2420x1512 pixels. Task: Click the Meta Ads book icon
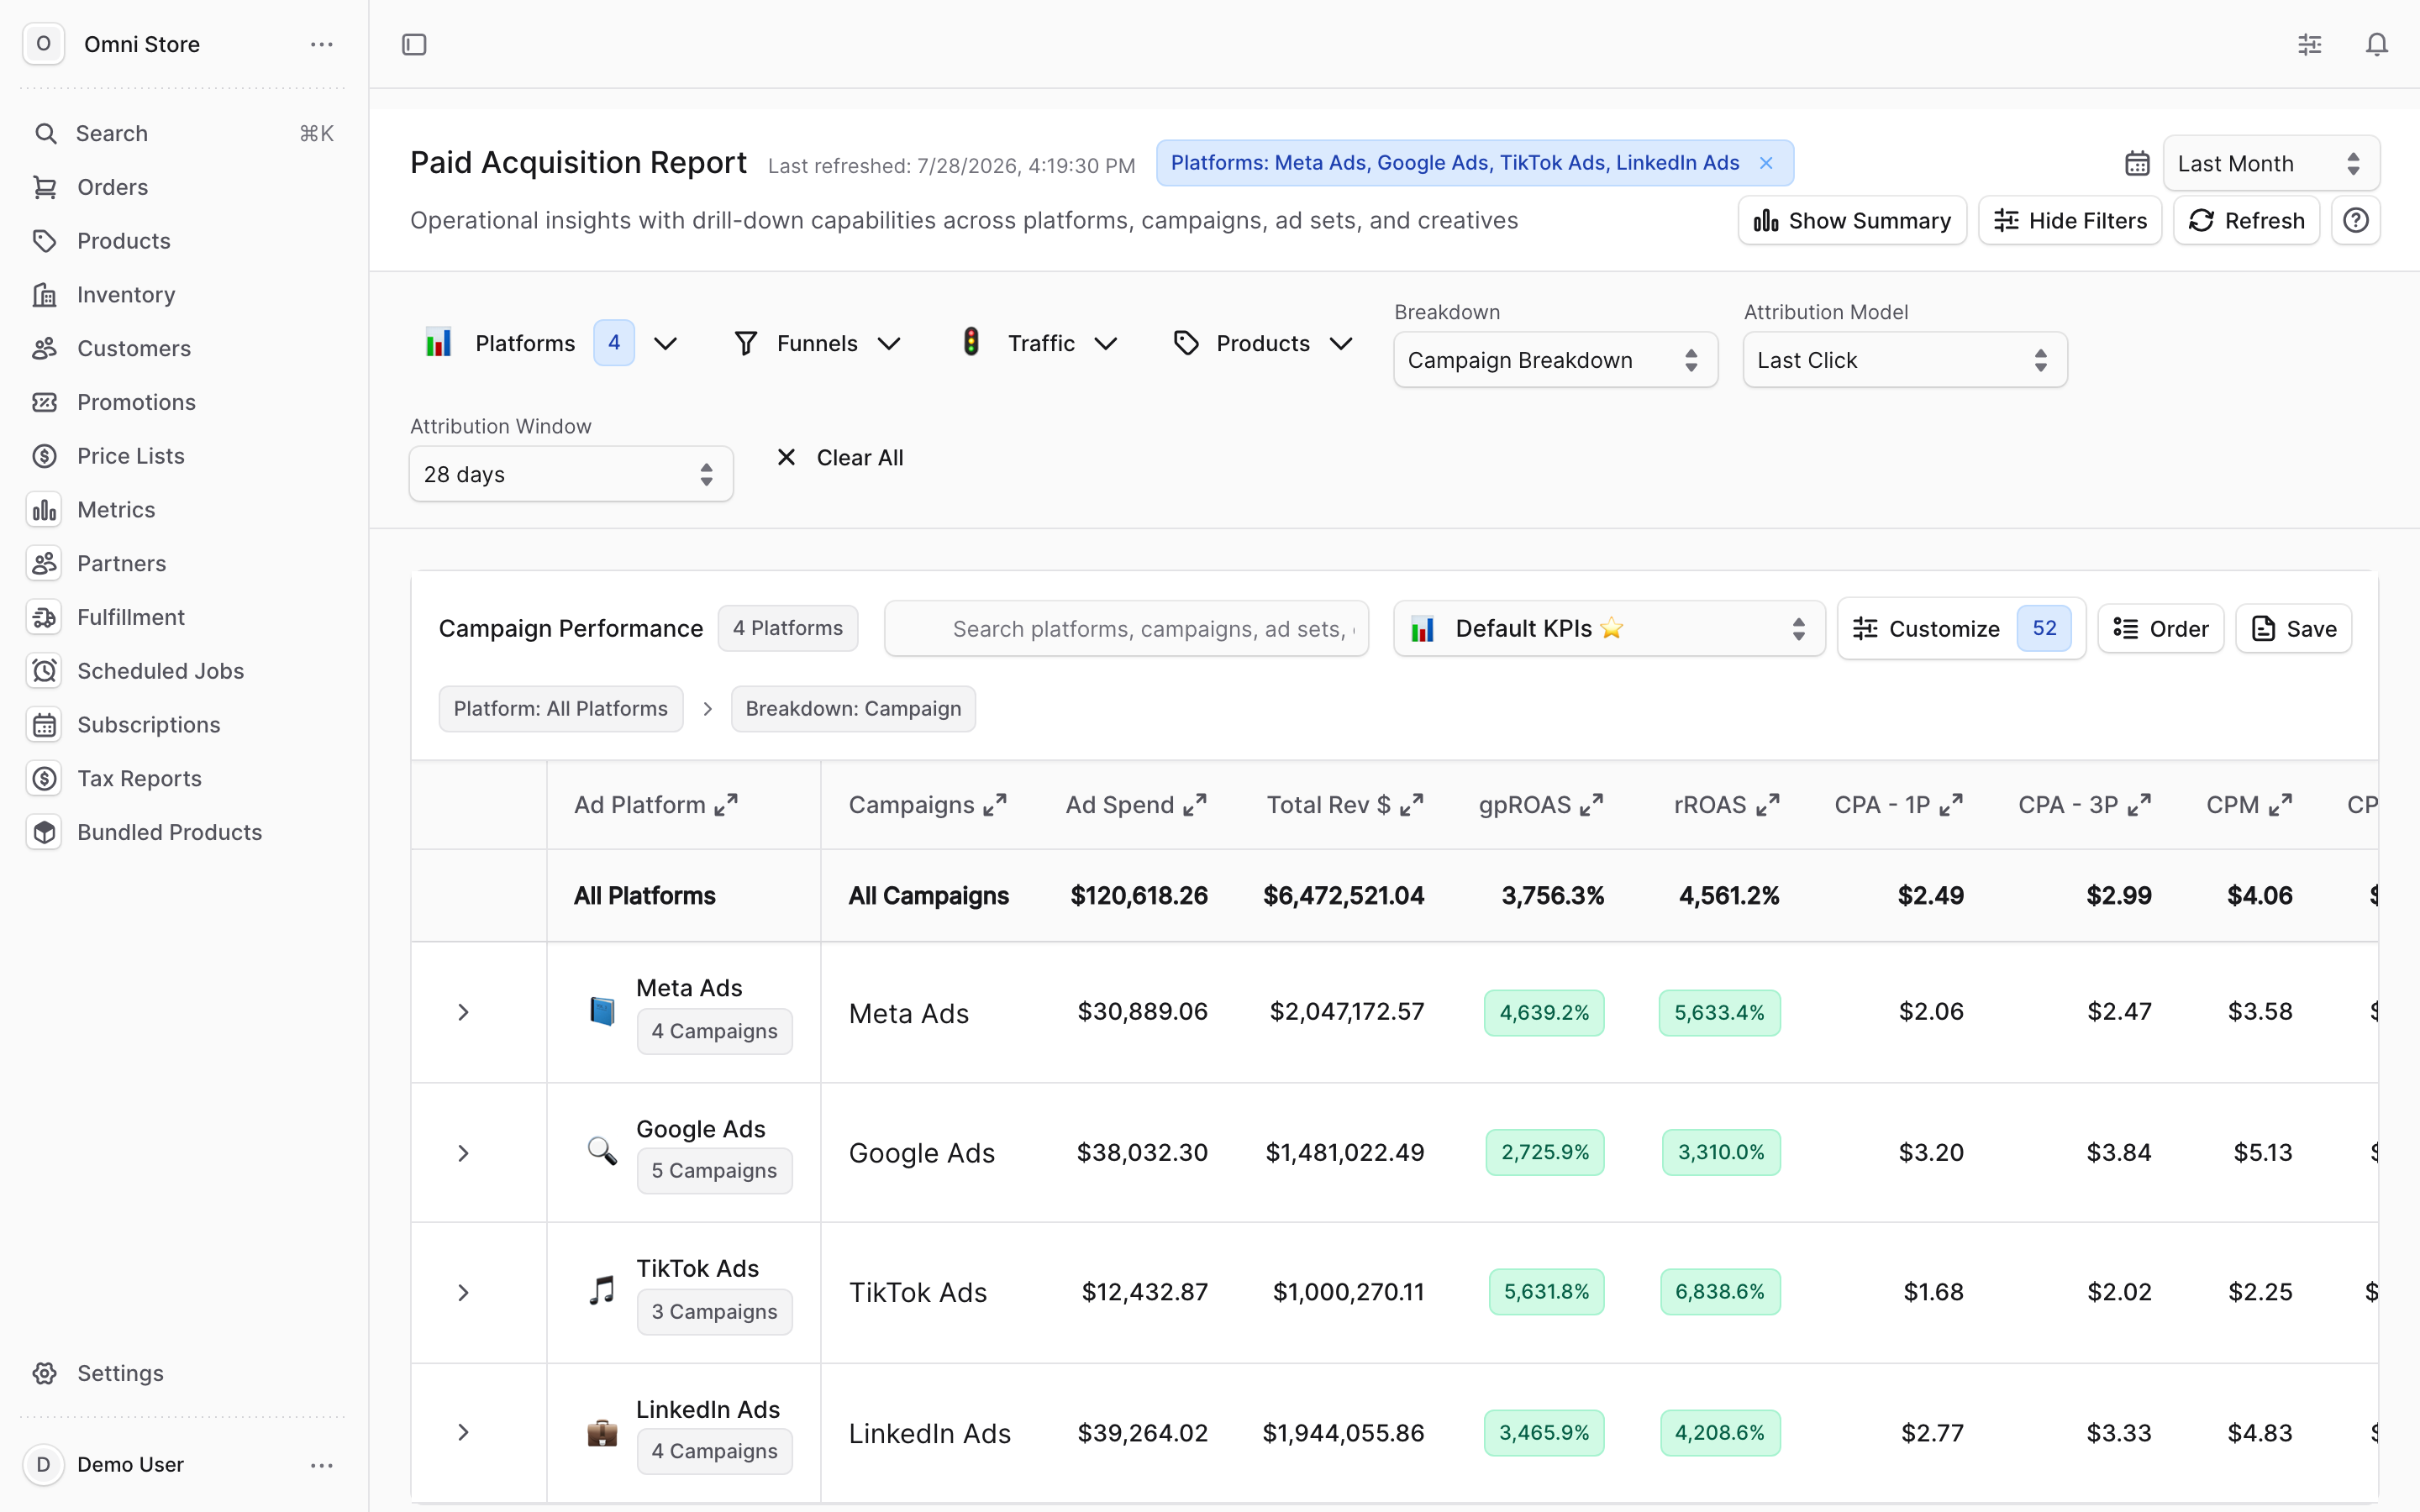point(602,1011)
